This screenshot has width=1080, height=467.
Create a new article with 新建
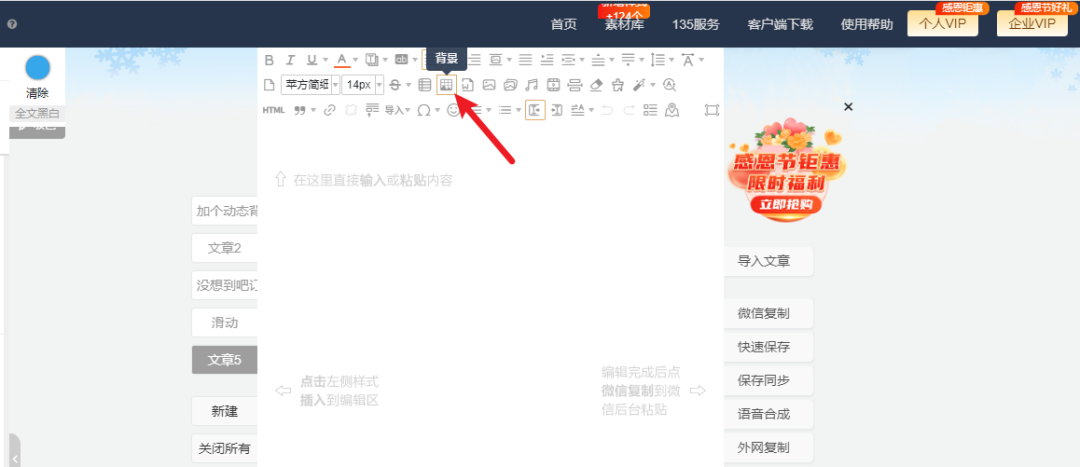(x=225, y=412)
